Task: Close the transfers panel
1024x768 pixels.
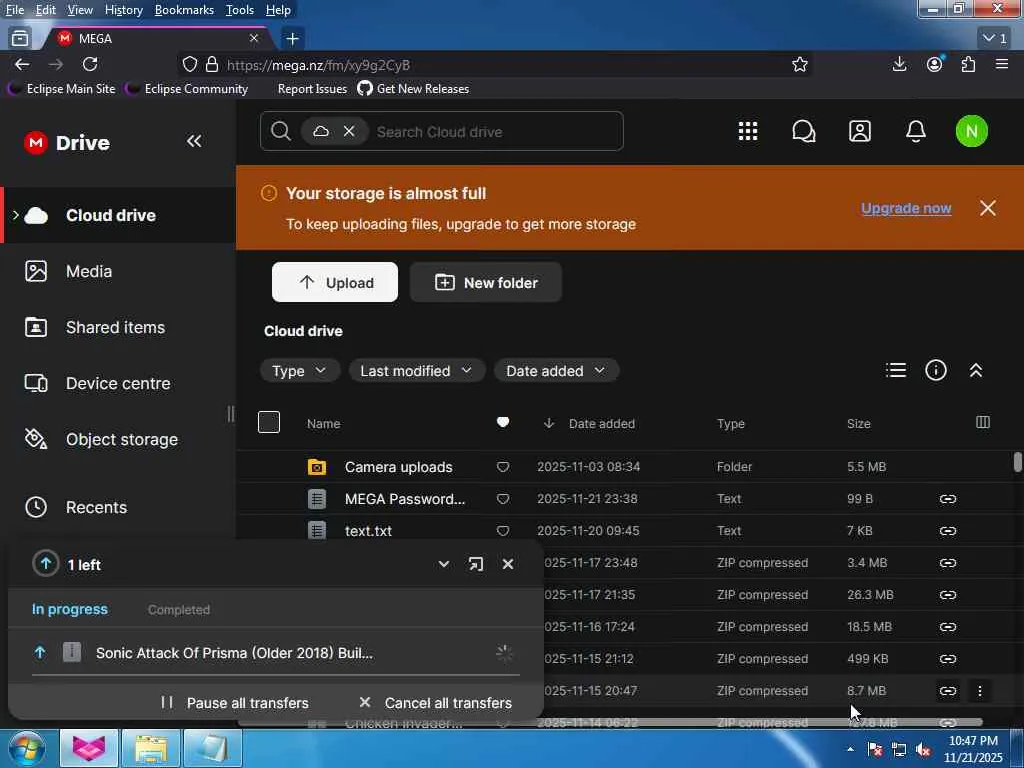Action: (507, 564)
